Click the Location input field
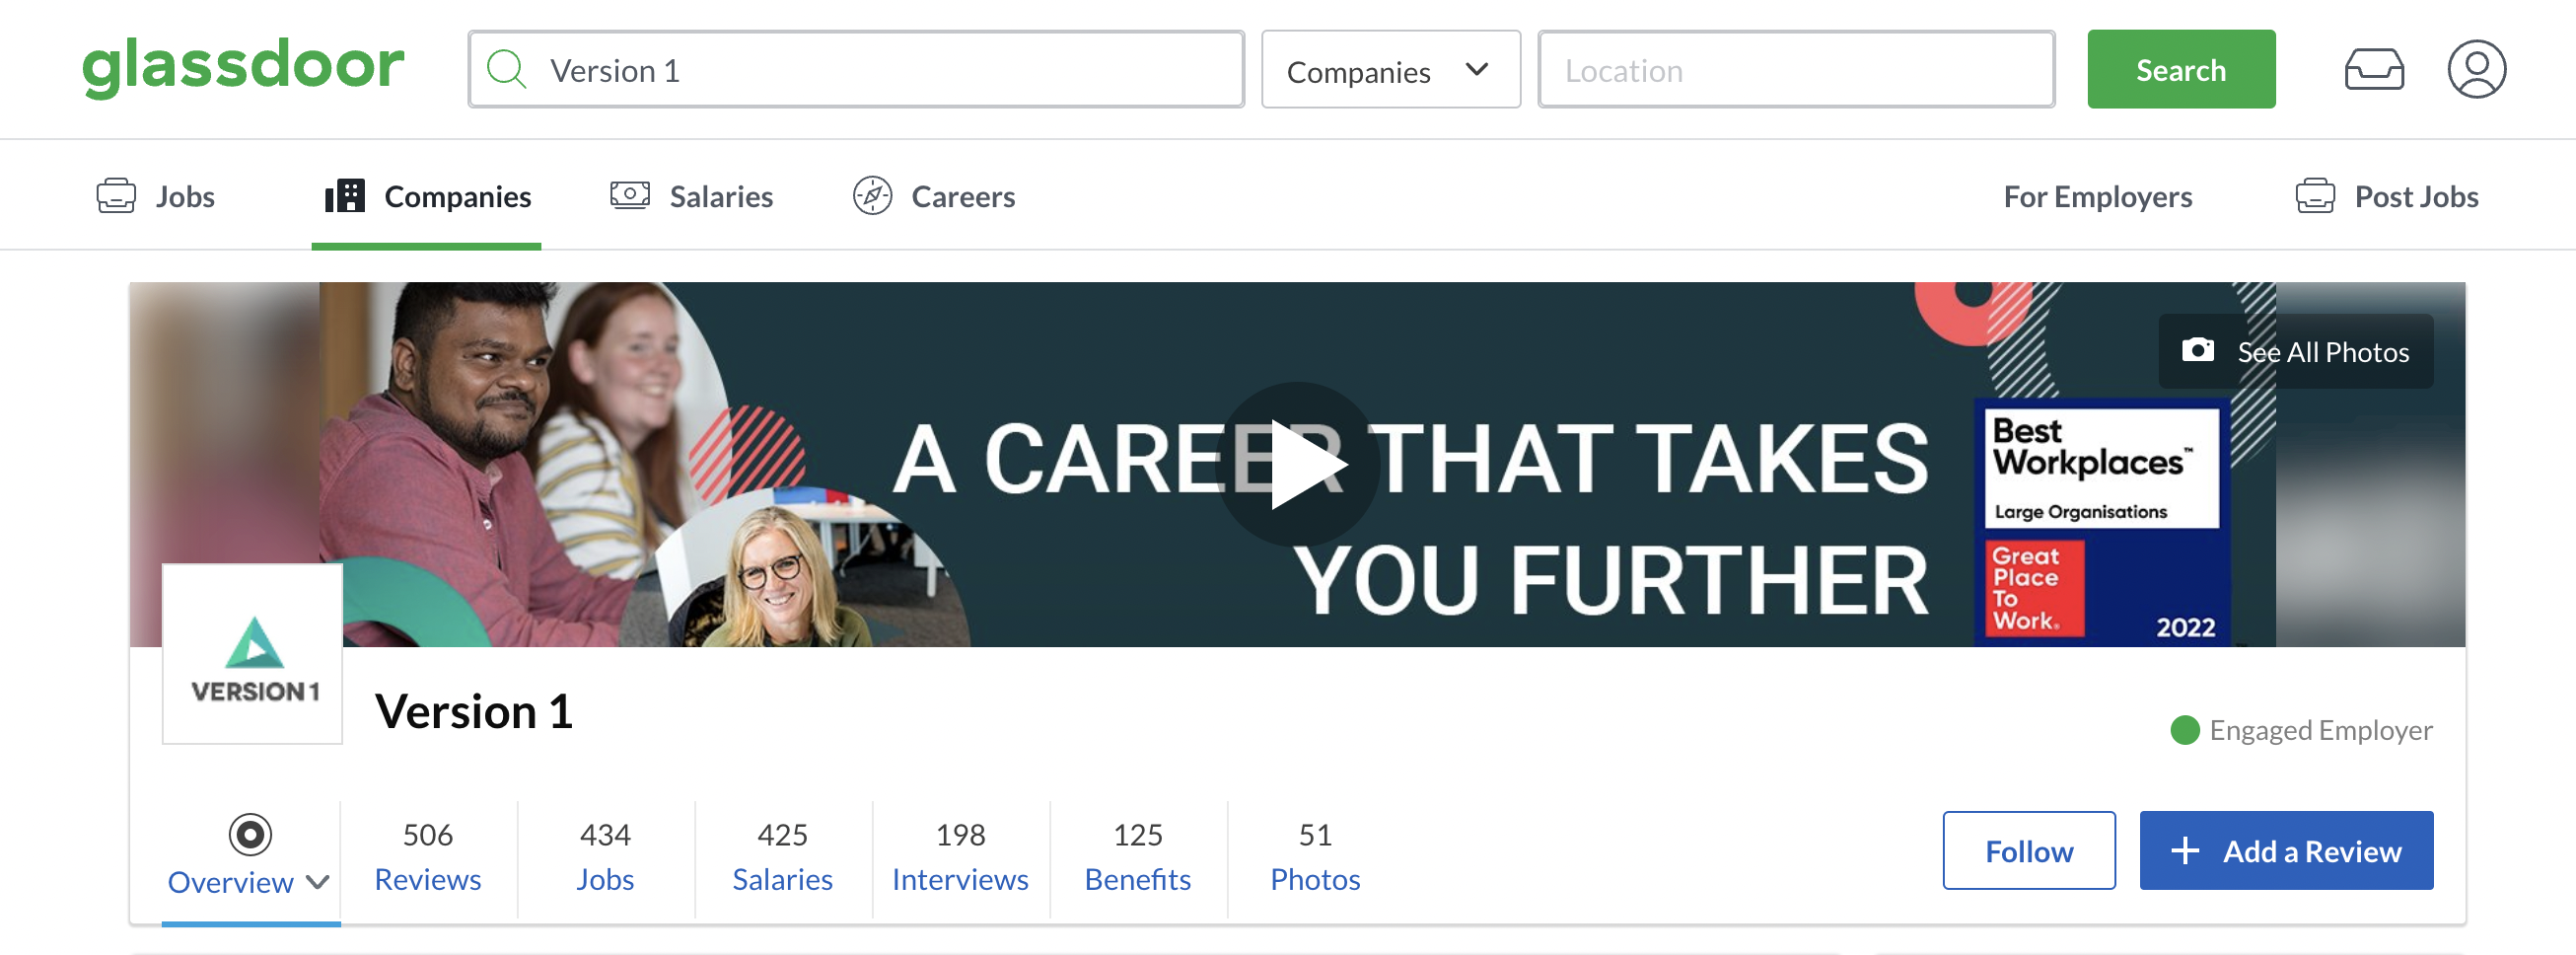 pos(1795,70)
